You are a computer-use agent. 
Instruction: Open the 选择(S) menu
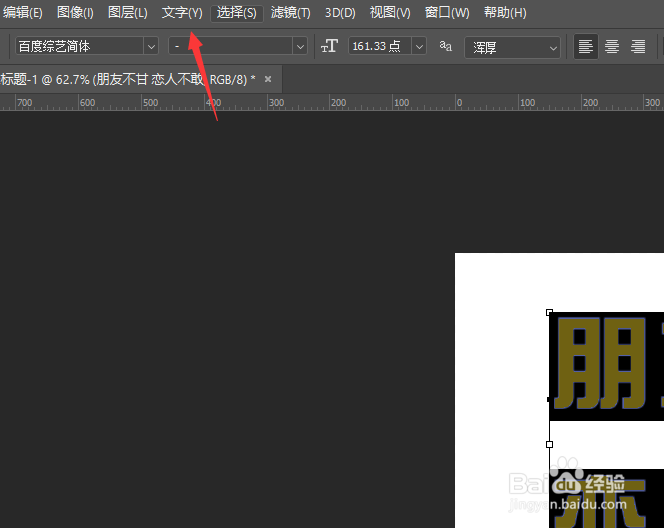tap(237, 13)
